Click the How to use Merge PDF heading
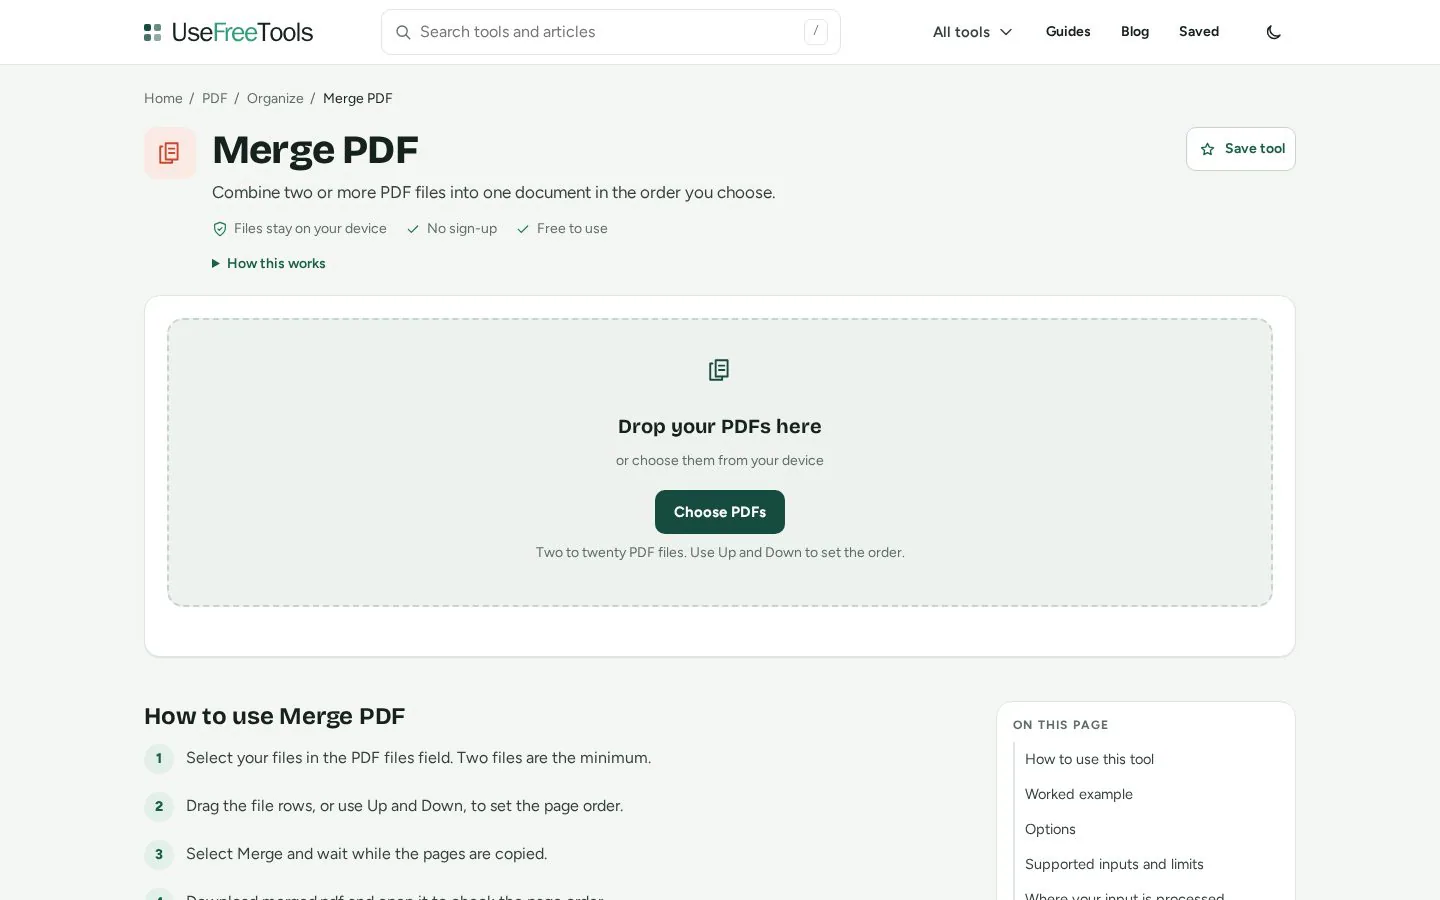 (274, 717)
